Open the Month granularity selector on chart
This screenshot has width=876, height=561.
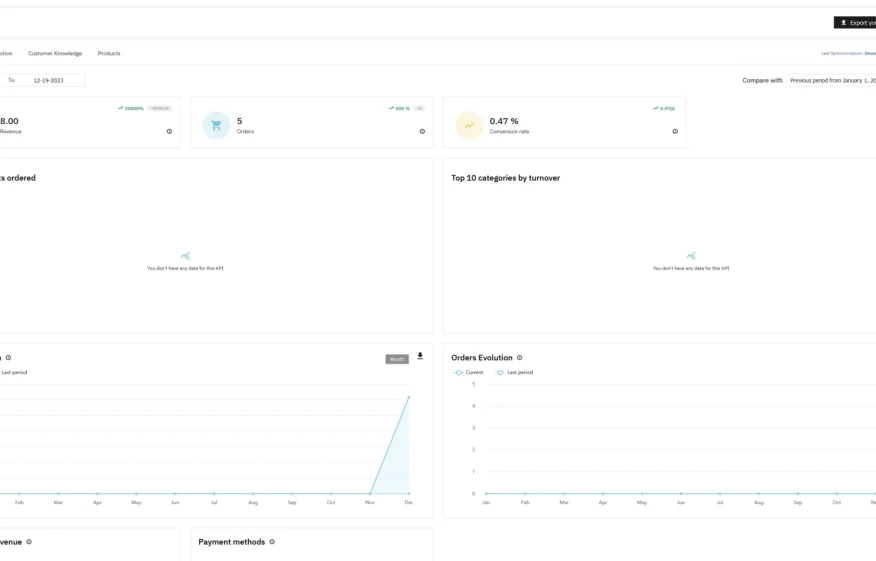(397, 359)
